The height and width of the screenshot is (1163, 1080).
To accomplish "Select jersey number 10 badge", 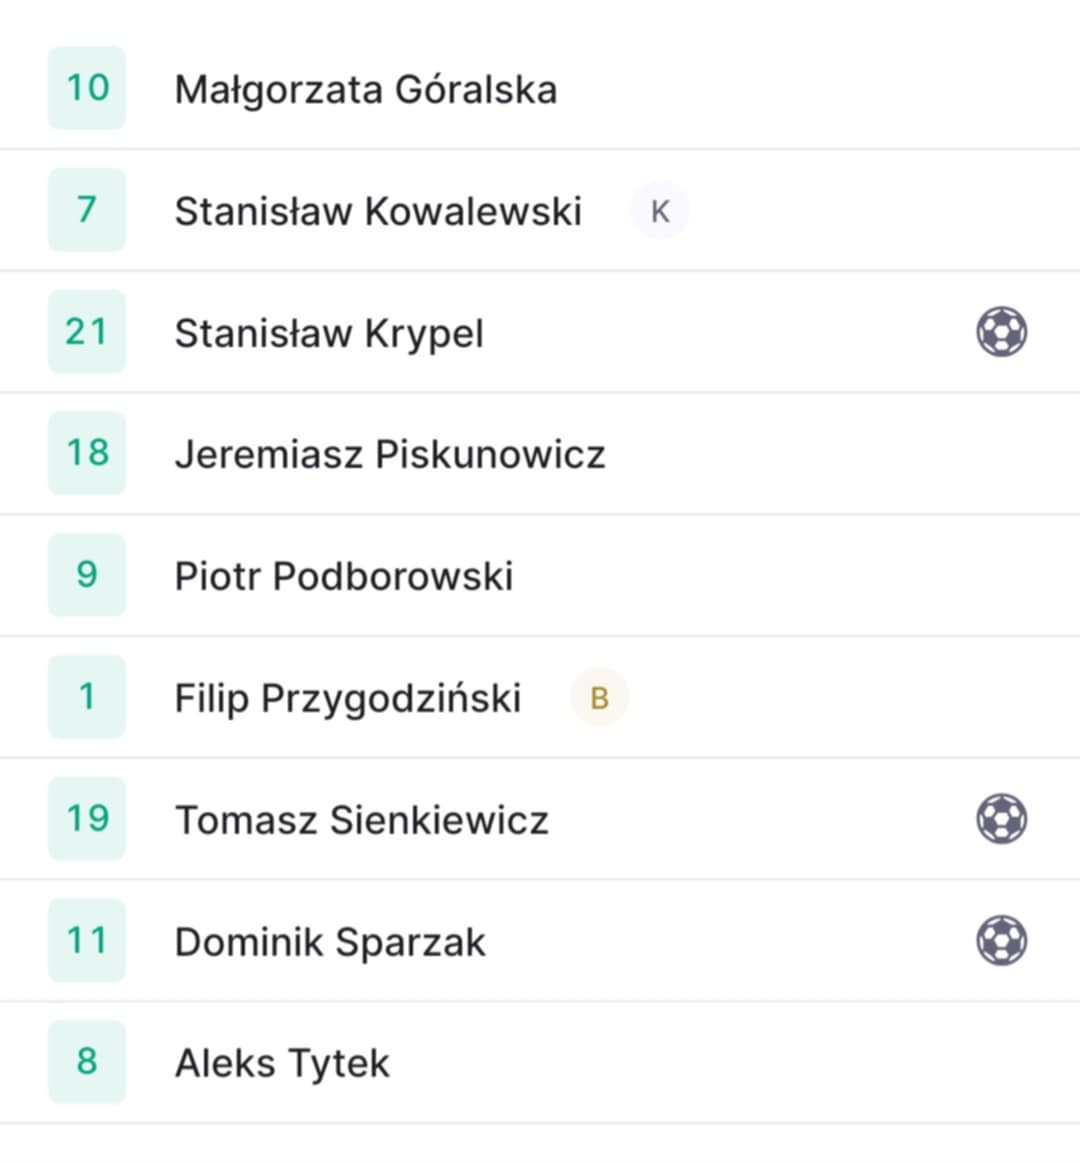I will (x=87, y=88).
